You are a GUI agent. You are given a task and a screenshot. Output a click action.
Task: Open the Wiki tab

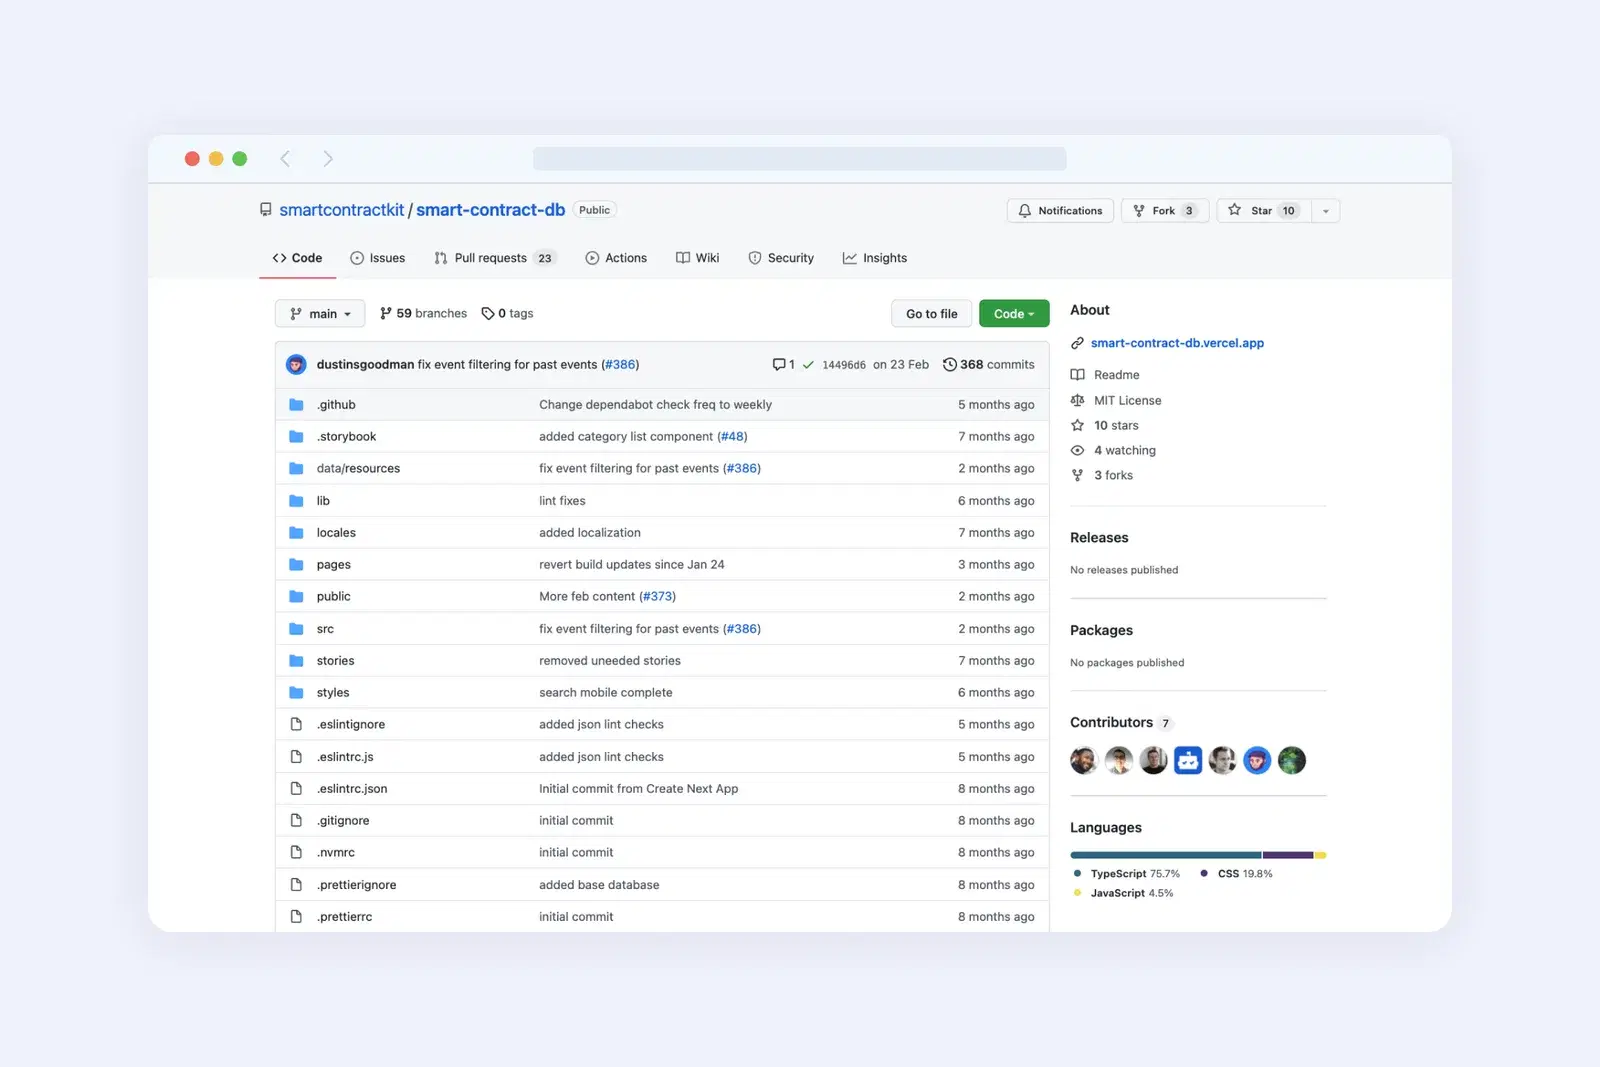tap(698, 258)
